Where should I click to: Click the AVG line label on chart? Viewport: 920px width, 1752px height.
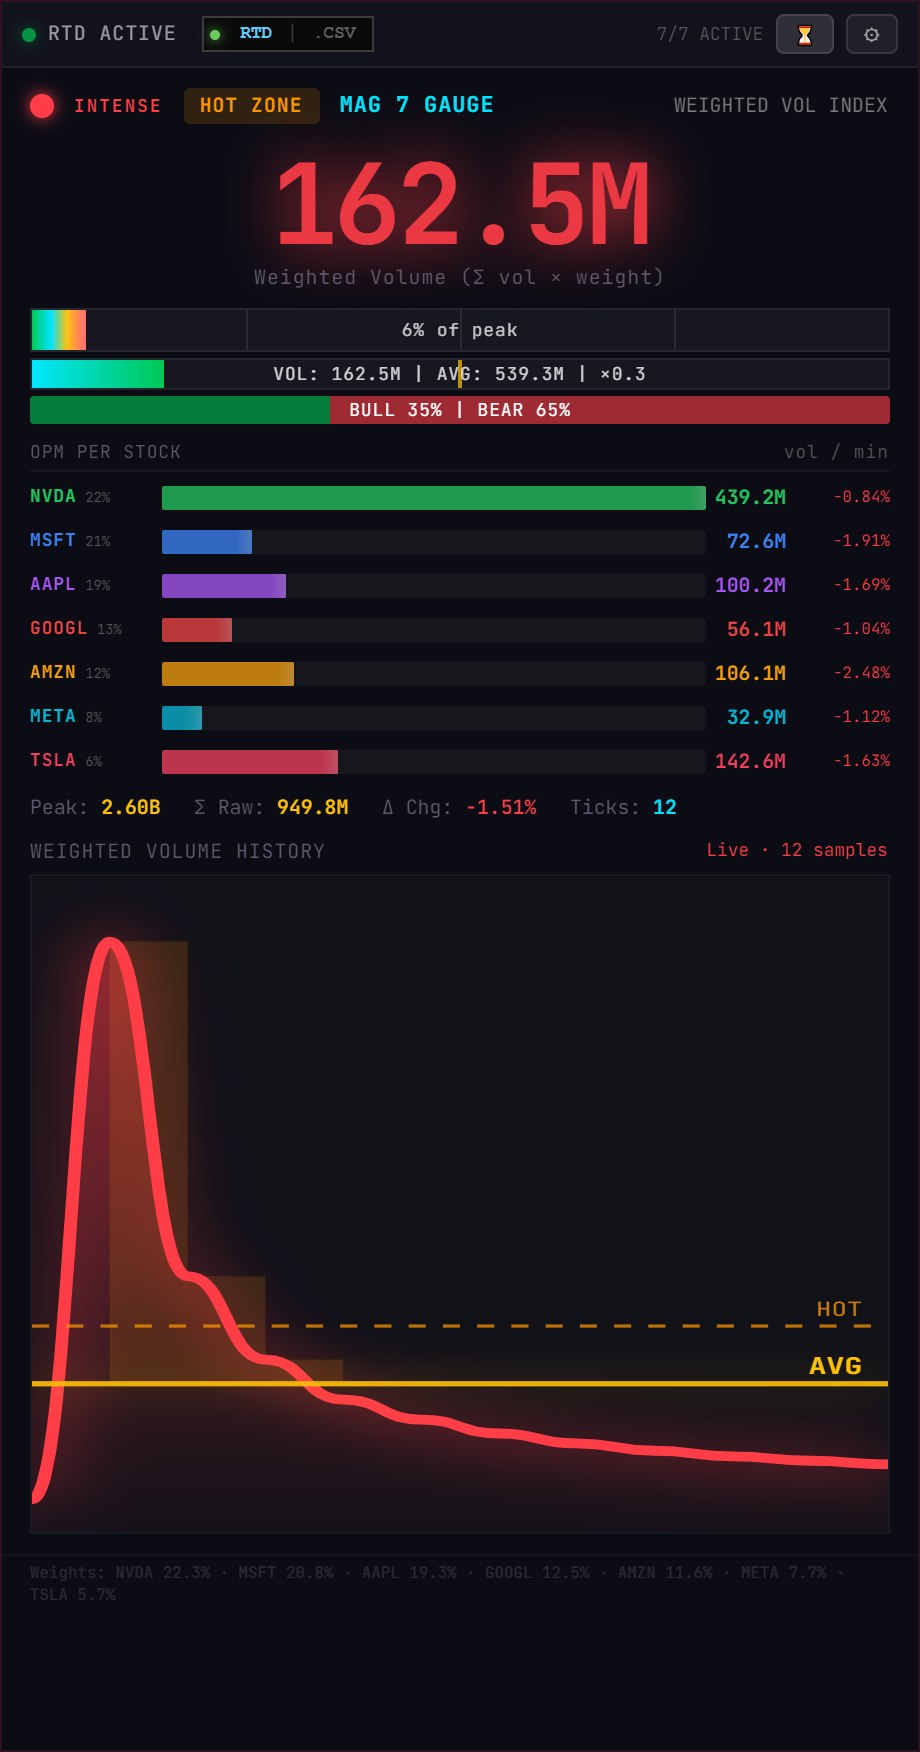pos(835,1366)
